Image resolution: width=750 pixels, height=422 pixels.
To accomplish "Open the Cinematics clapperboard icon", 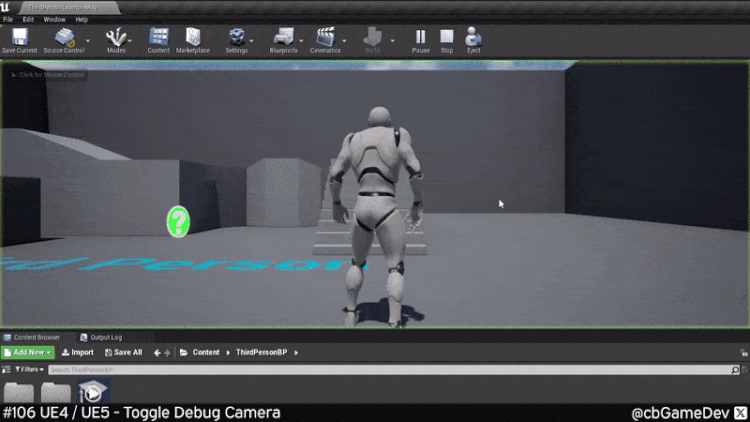I will click(x=325, y=37).
